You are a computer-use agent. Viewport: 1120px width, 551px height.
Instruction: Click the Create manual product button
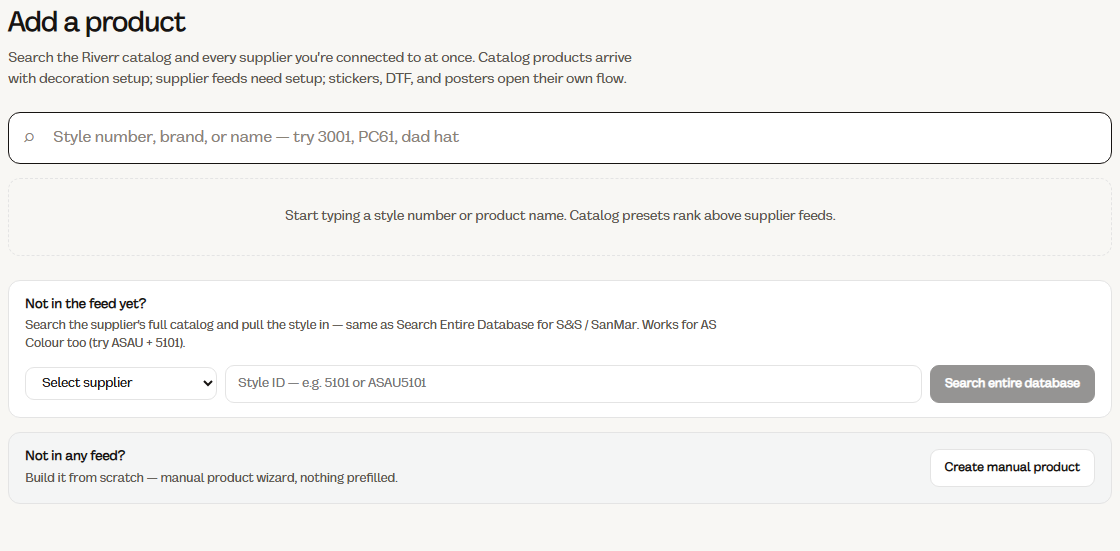[1011, 467]
